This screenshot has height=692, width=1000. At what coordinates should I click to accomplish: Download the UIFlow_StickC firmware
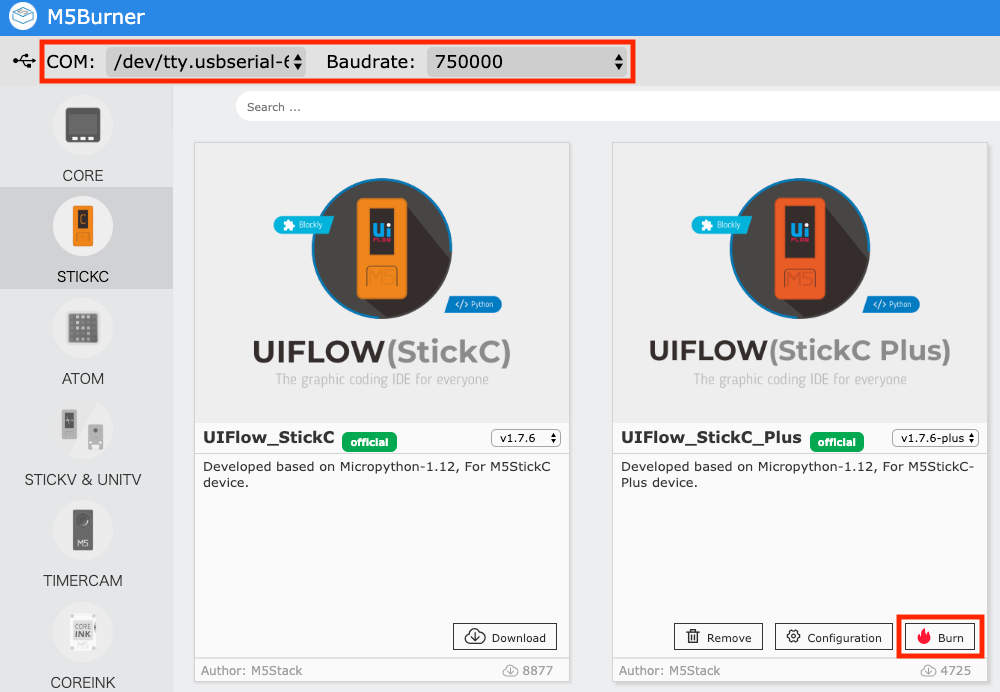coord(504,637)
